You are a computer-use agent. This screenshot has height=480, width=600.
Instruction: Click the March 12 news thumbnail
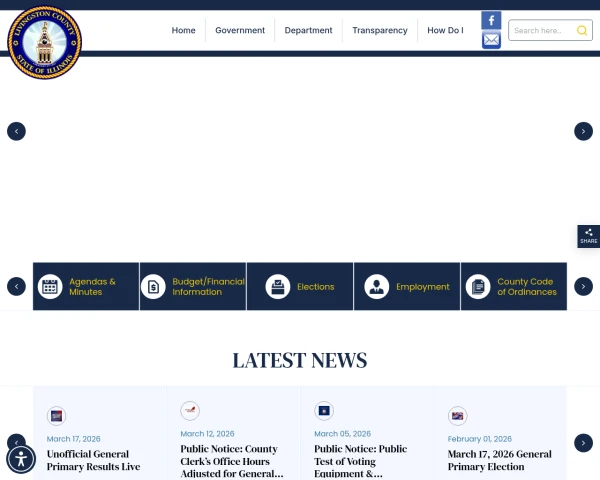tap(190, 411)
